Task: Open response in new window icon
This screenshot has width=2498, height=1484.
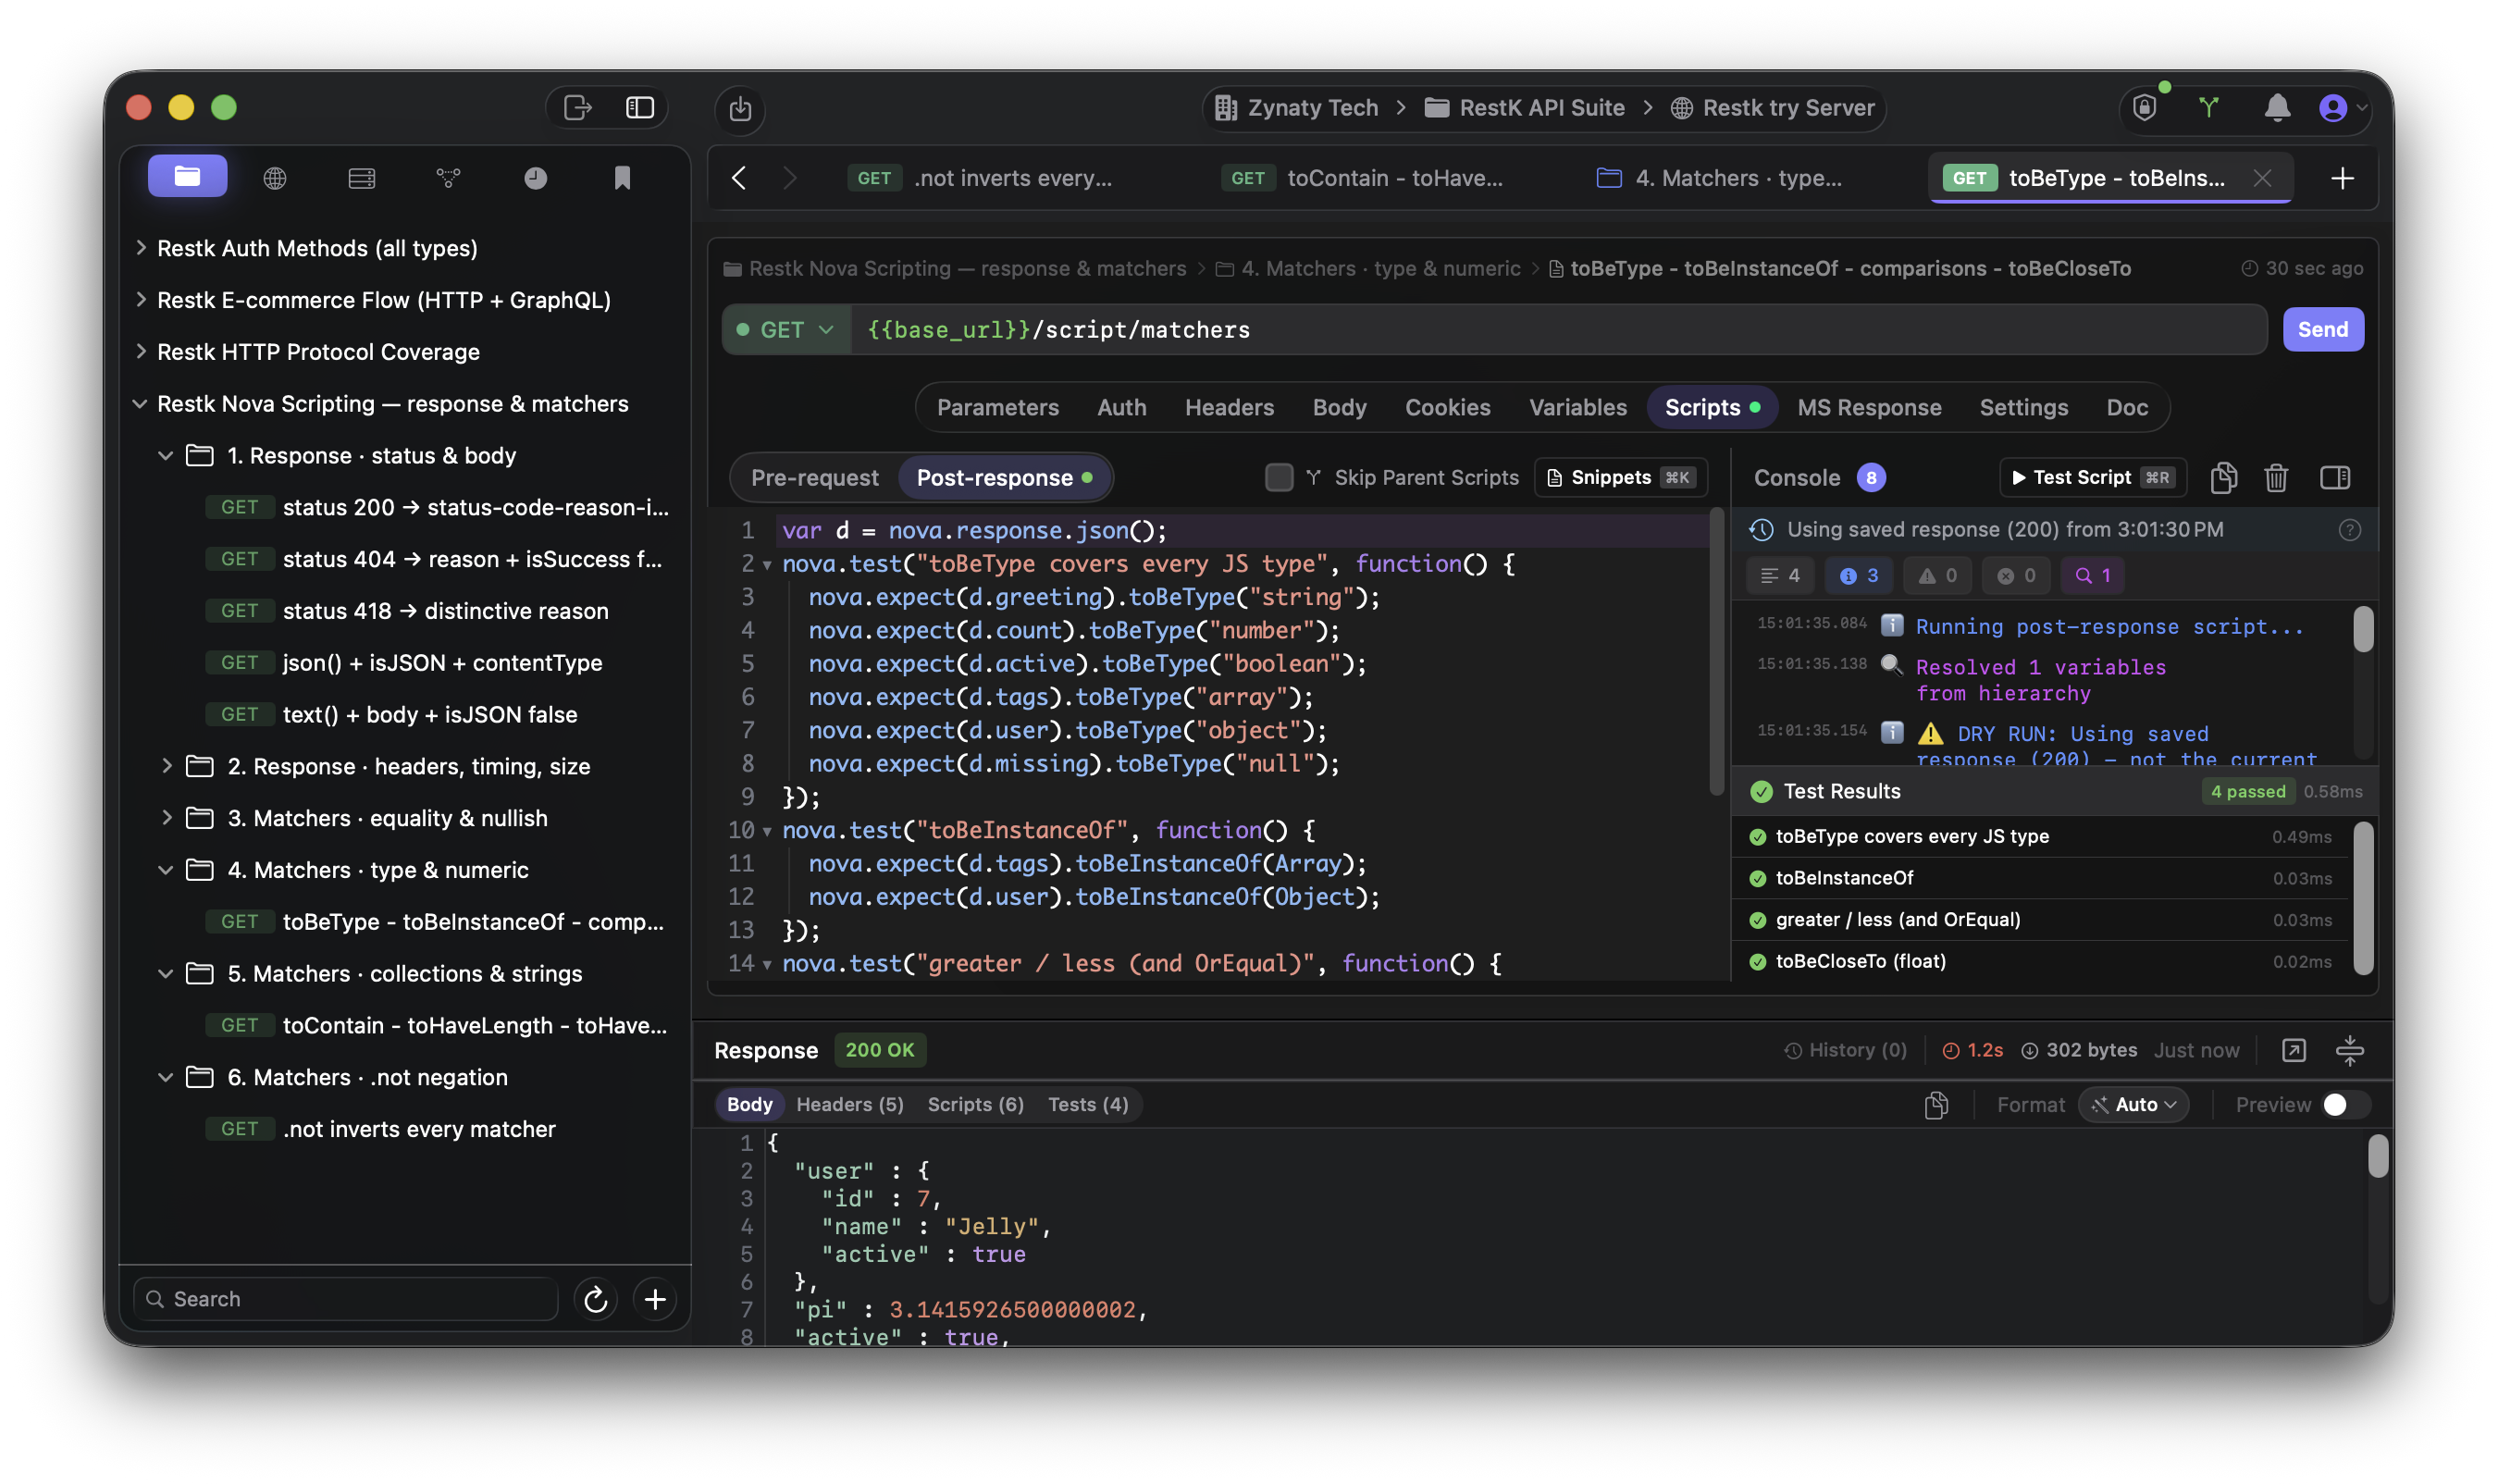Action: [2294, 1050]
